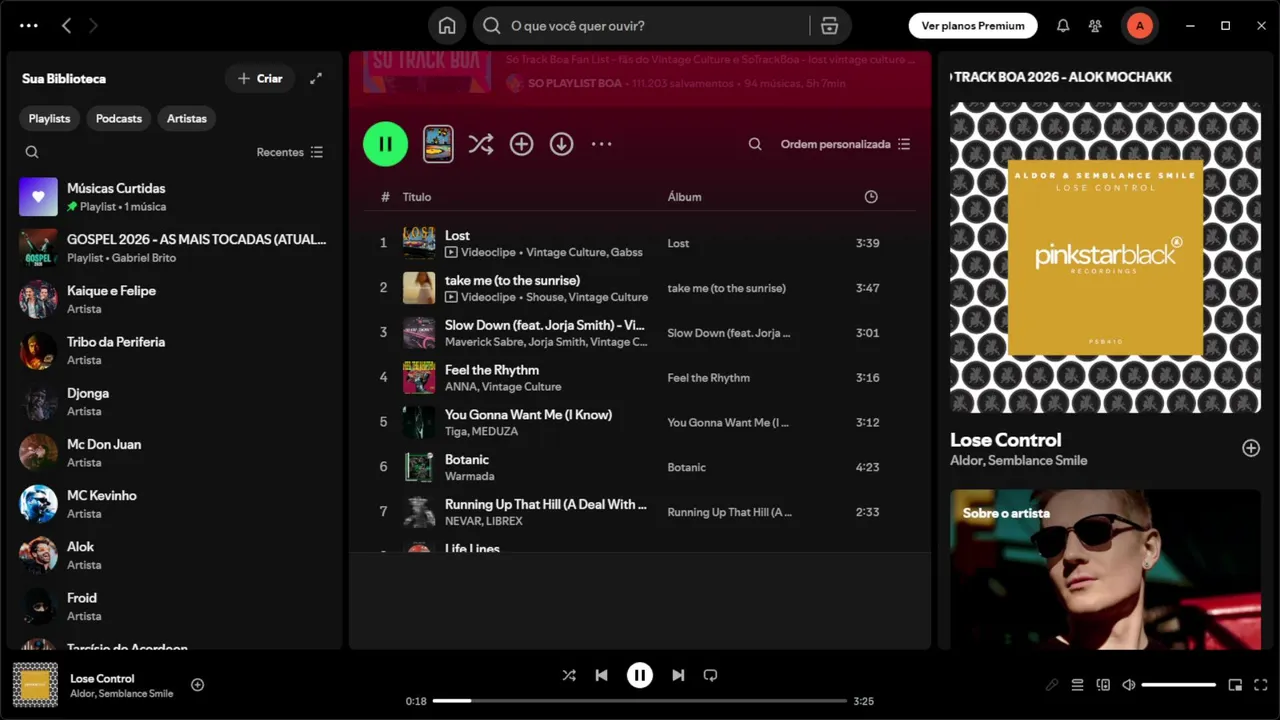Sort tracks by duration clock icon
The width and height of the screenshot is (1280, 720).
click(871, 197)
